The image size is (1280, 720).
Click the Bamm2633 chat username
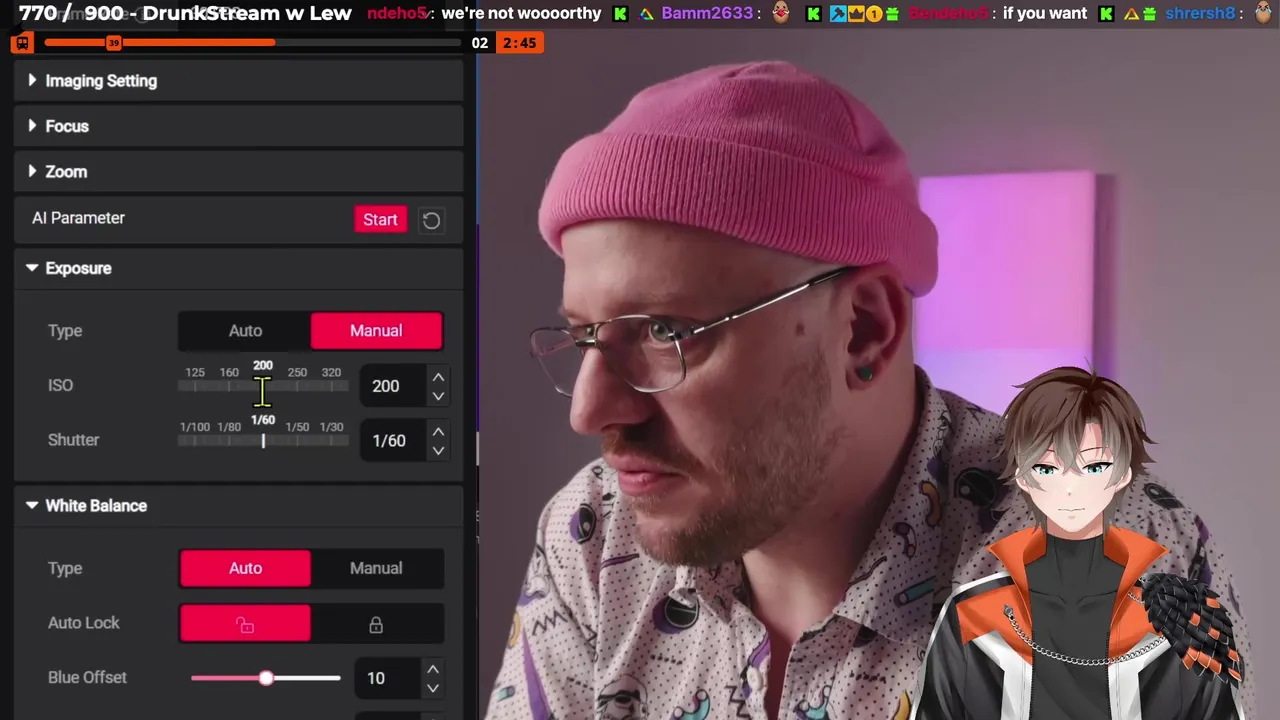point(707,13)
